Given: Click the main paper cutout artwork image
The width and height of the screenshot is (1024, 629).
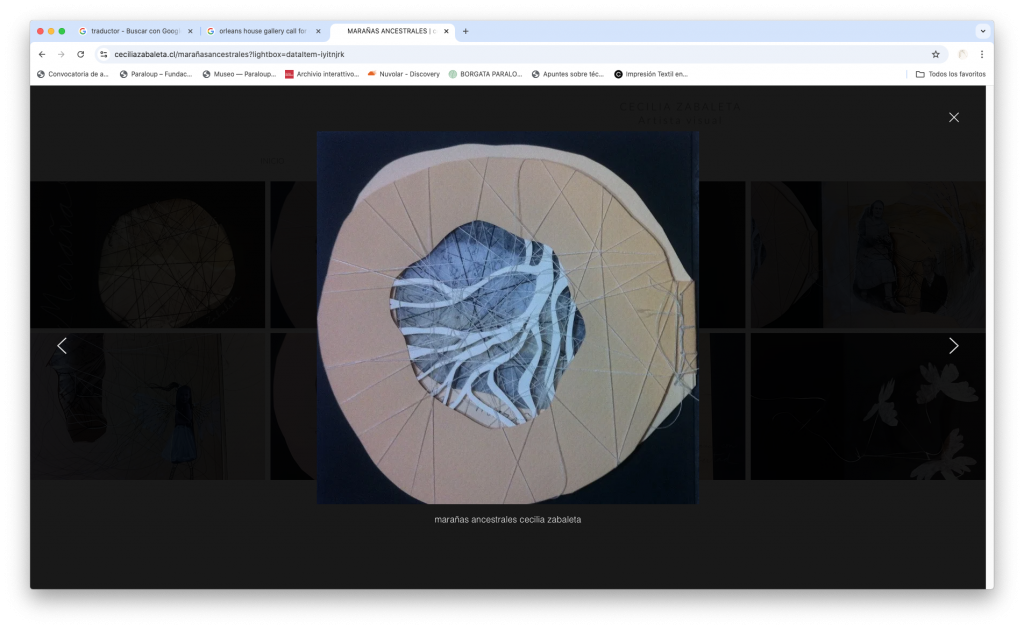Looking at the screenshot, I should [507, 317].
